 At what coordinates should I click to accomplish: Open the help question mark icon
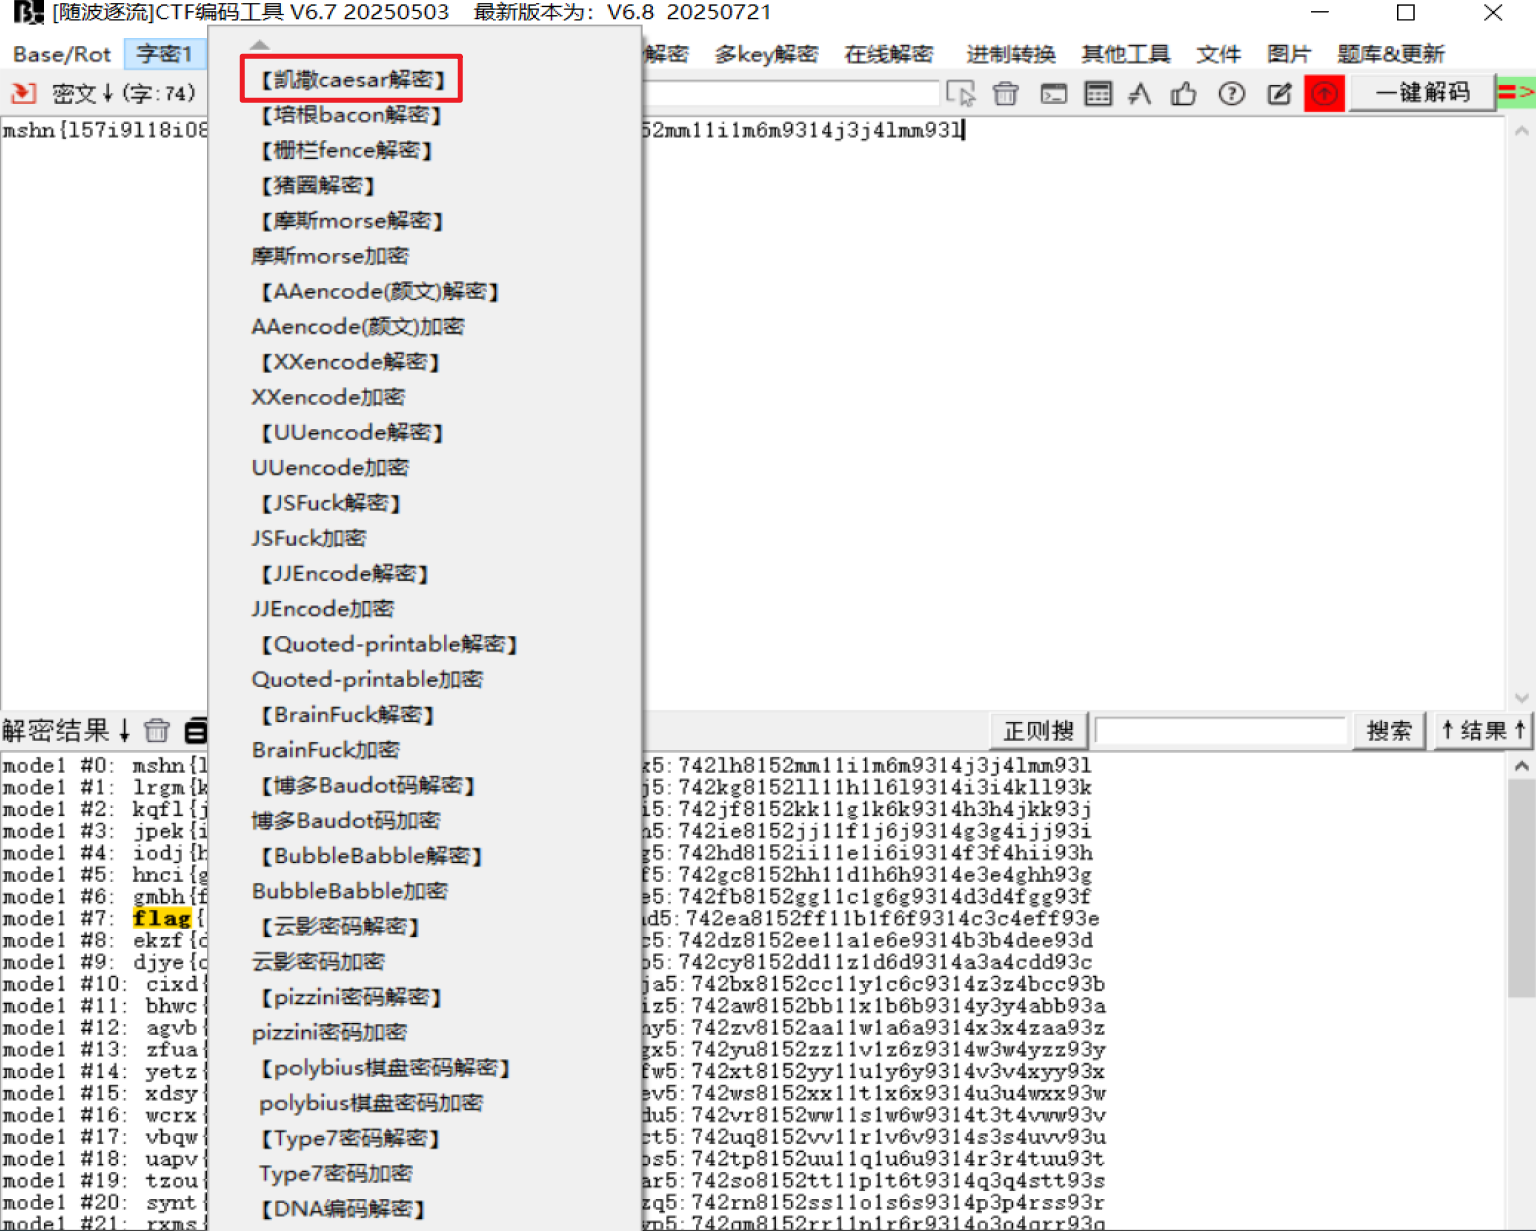1232,94
